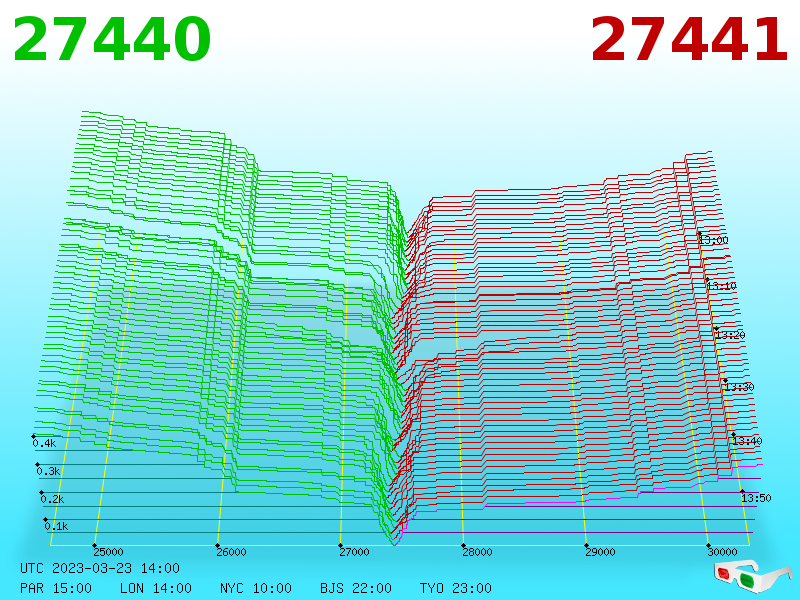Click the TYO 23:00 clock
The image size is (800, 600).
pos(456,588)
